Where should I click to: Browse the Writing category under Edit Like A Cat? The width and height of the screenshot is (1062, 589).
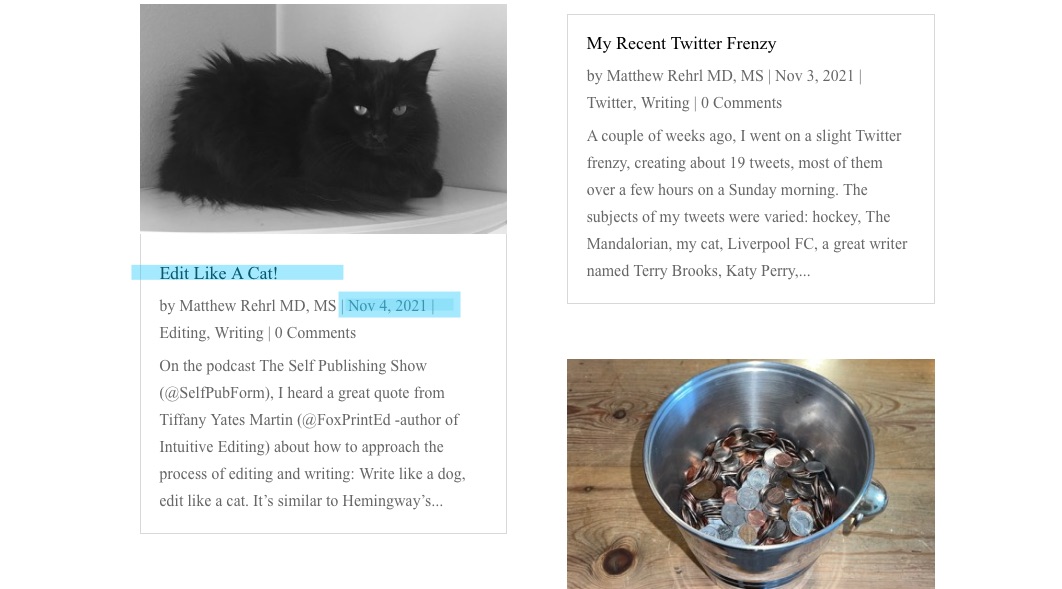pyautogui.click(x=238, y=333)
